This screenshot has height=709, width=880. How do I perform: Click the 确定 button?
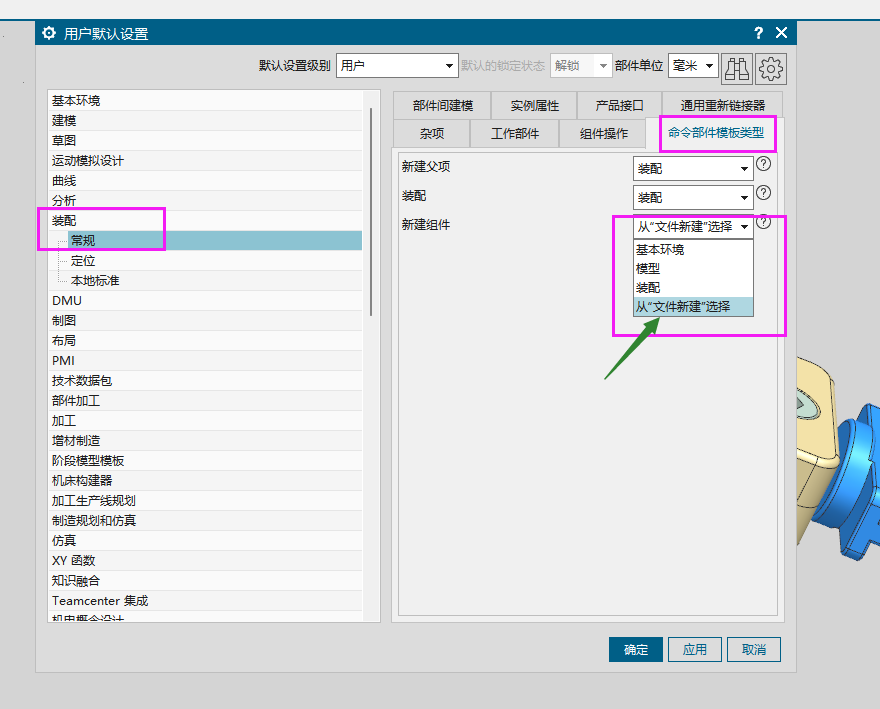point(636,649)
